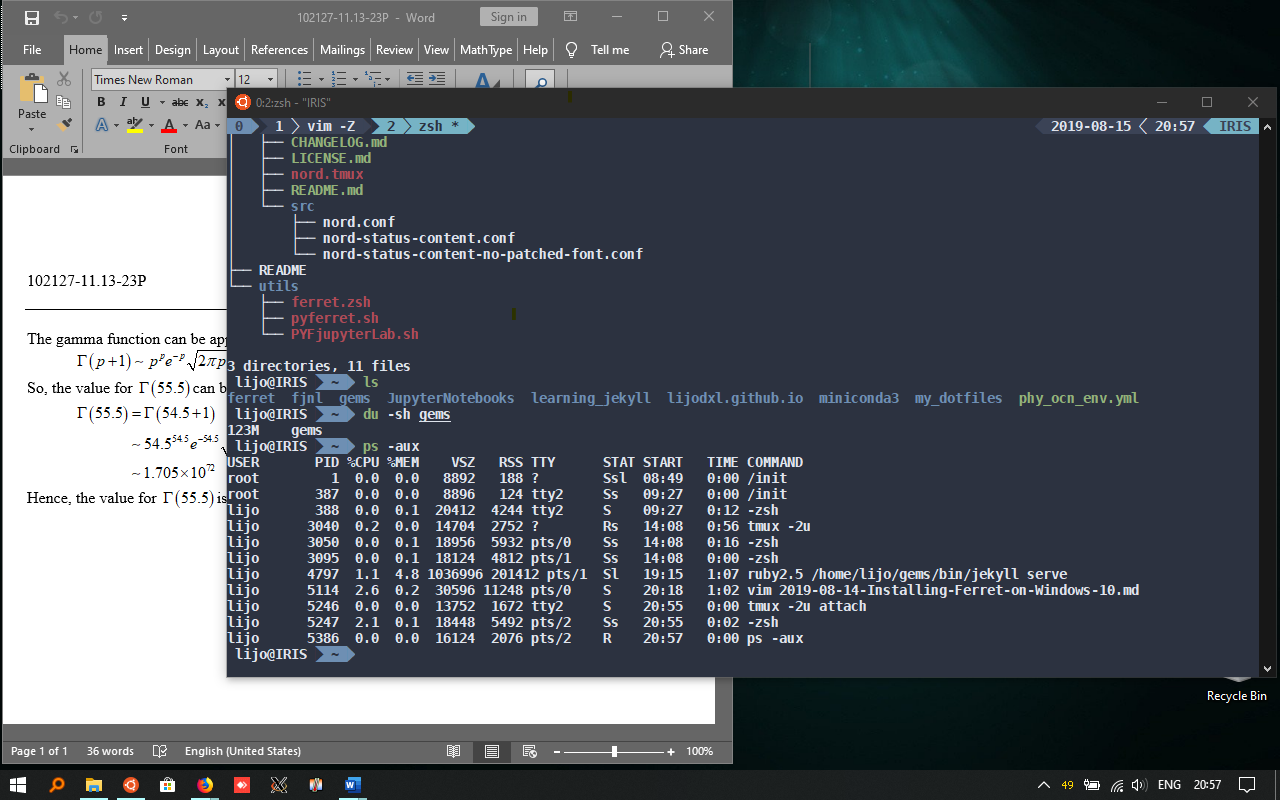This screenshot has height=800, width=1280.
Task: Switch to Print Layout view
Action: (x=492, y=751)
